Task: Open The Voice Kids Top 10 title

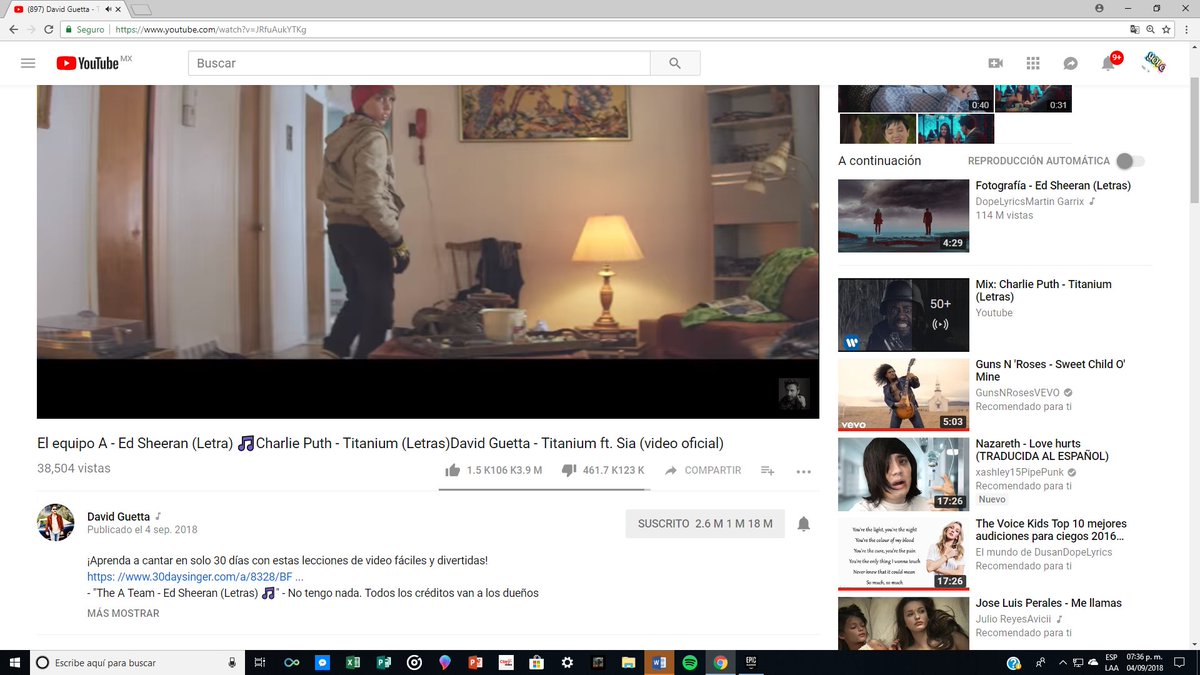Action: point(1051,530)
